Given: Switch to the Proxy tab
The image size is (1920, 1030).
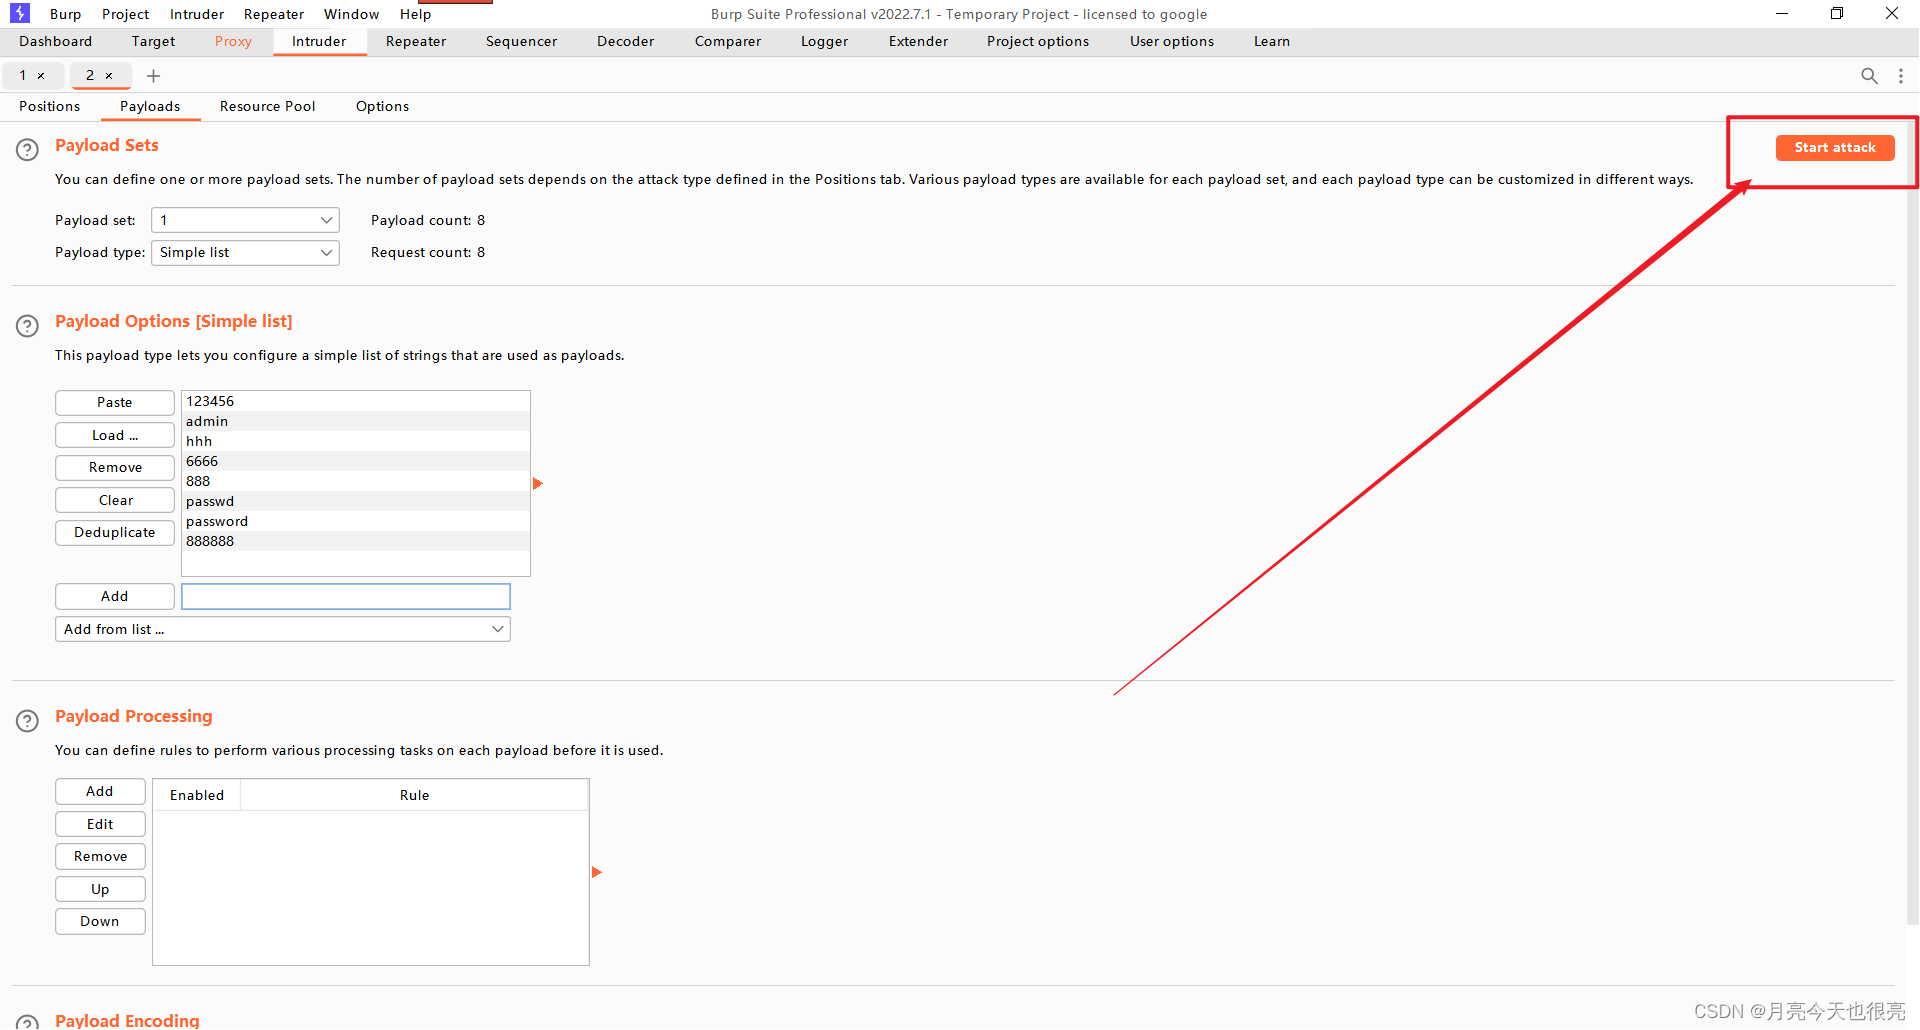Looking at the screenshot, I should click(233, 41).
